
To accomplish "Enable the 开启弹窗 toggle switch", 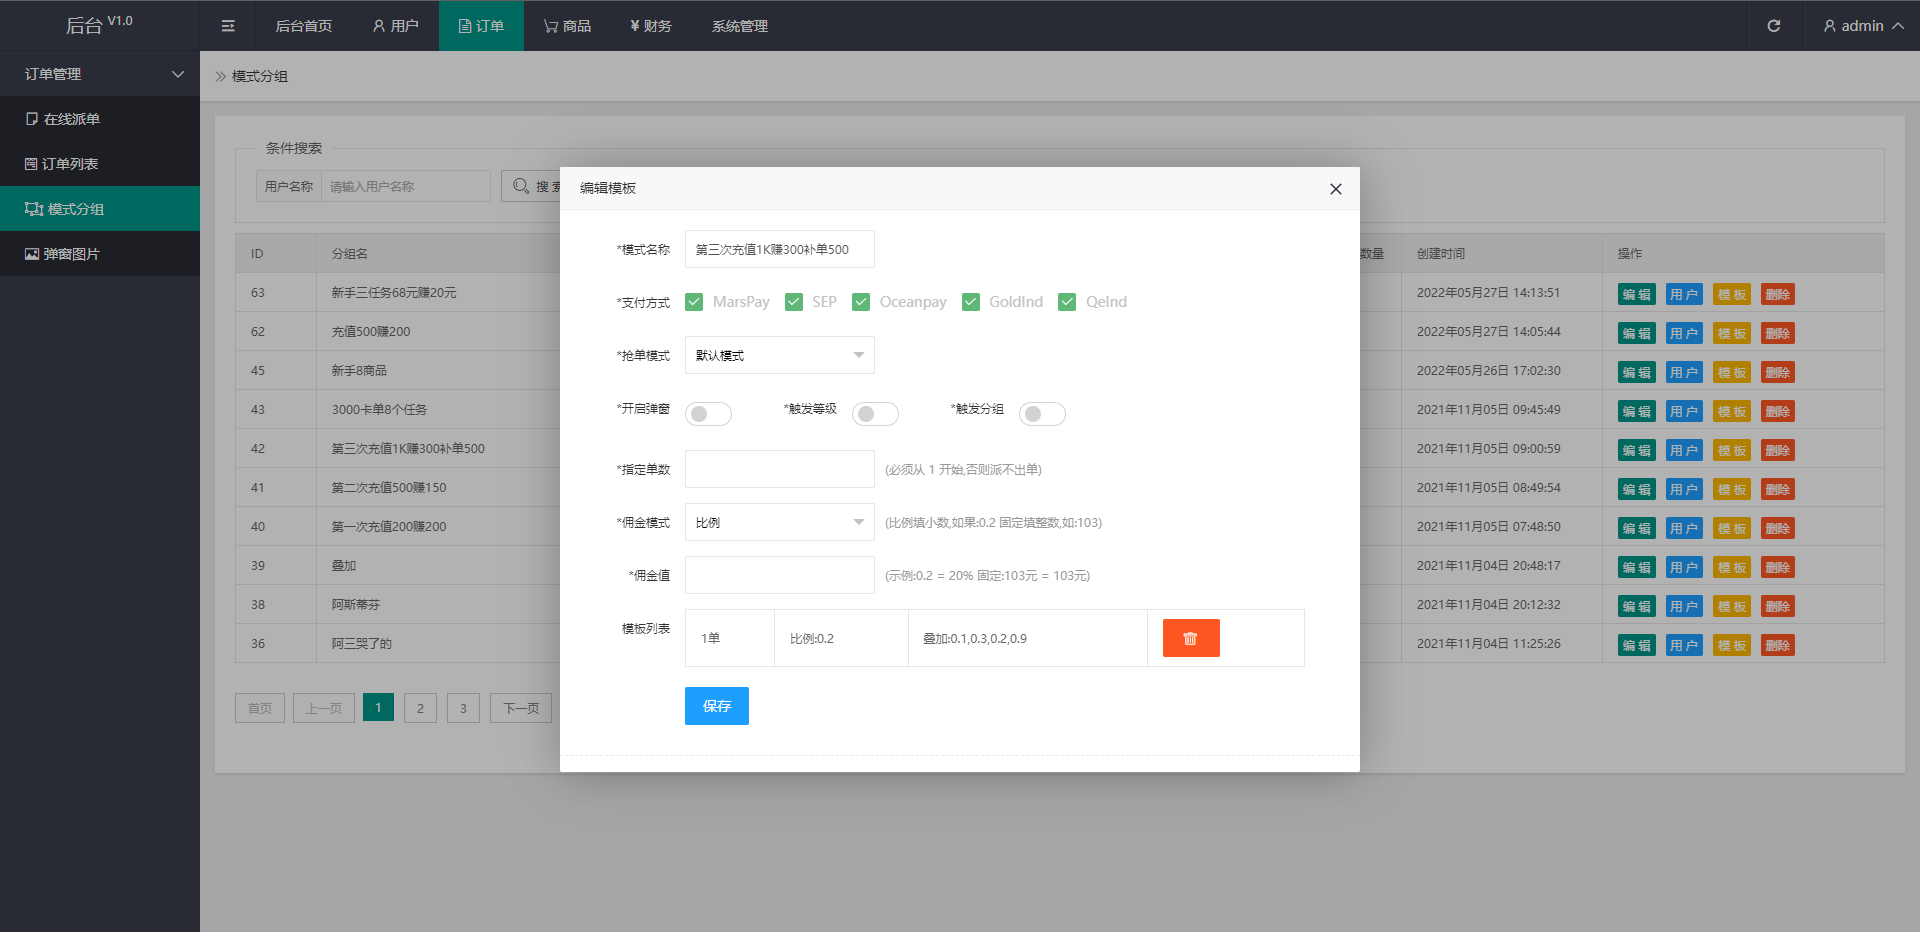I will [708, 414].
